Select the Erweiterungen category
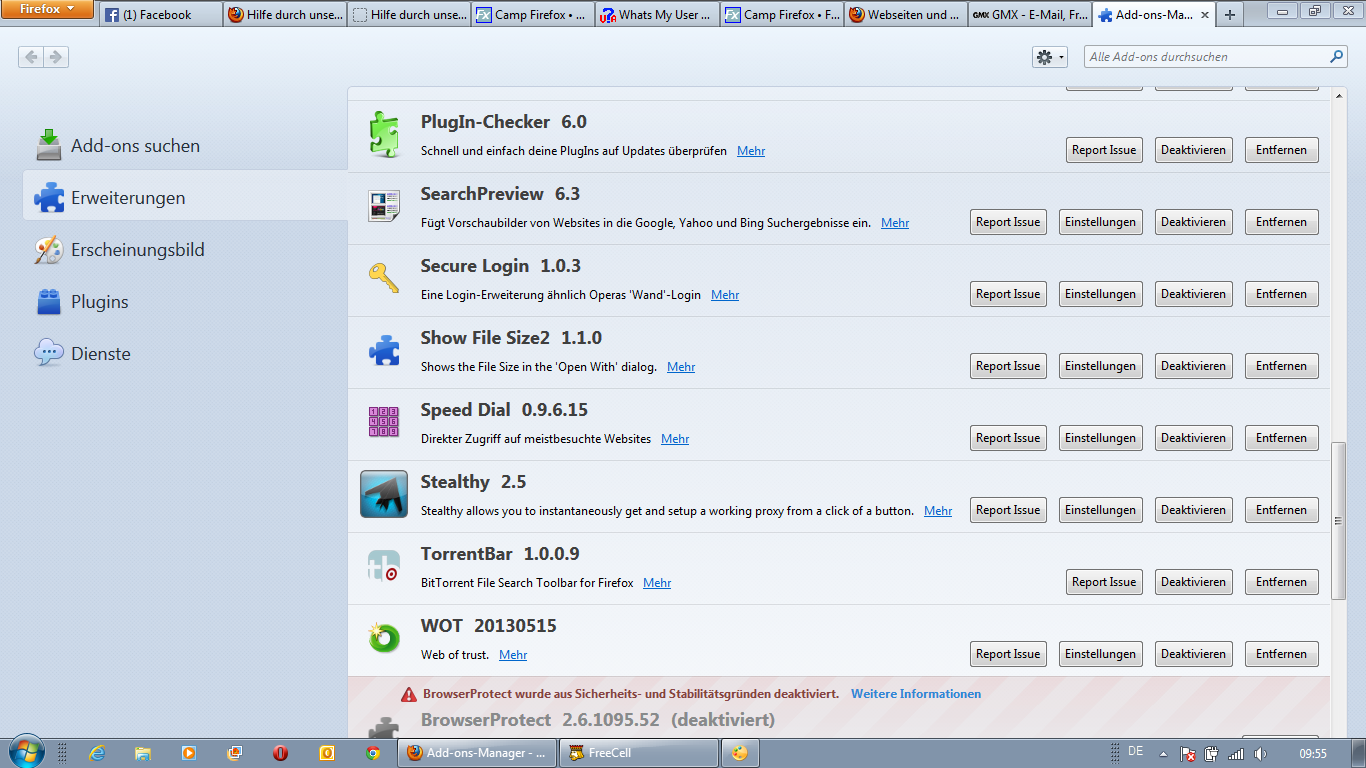 [185, 198]
